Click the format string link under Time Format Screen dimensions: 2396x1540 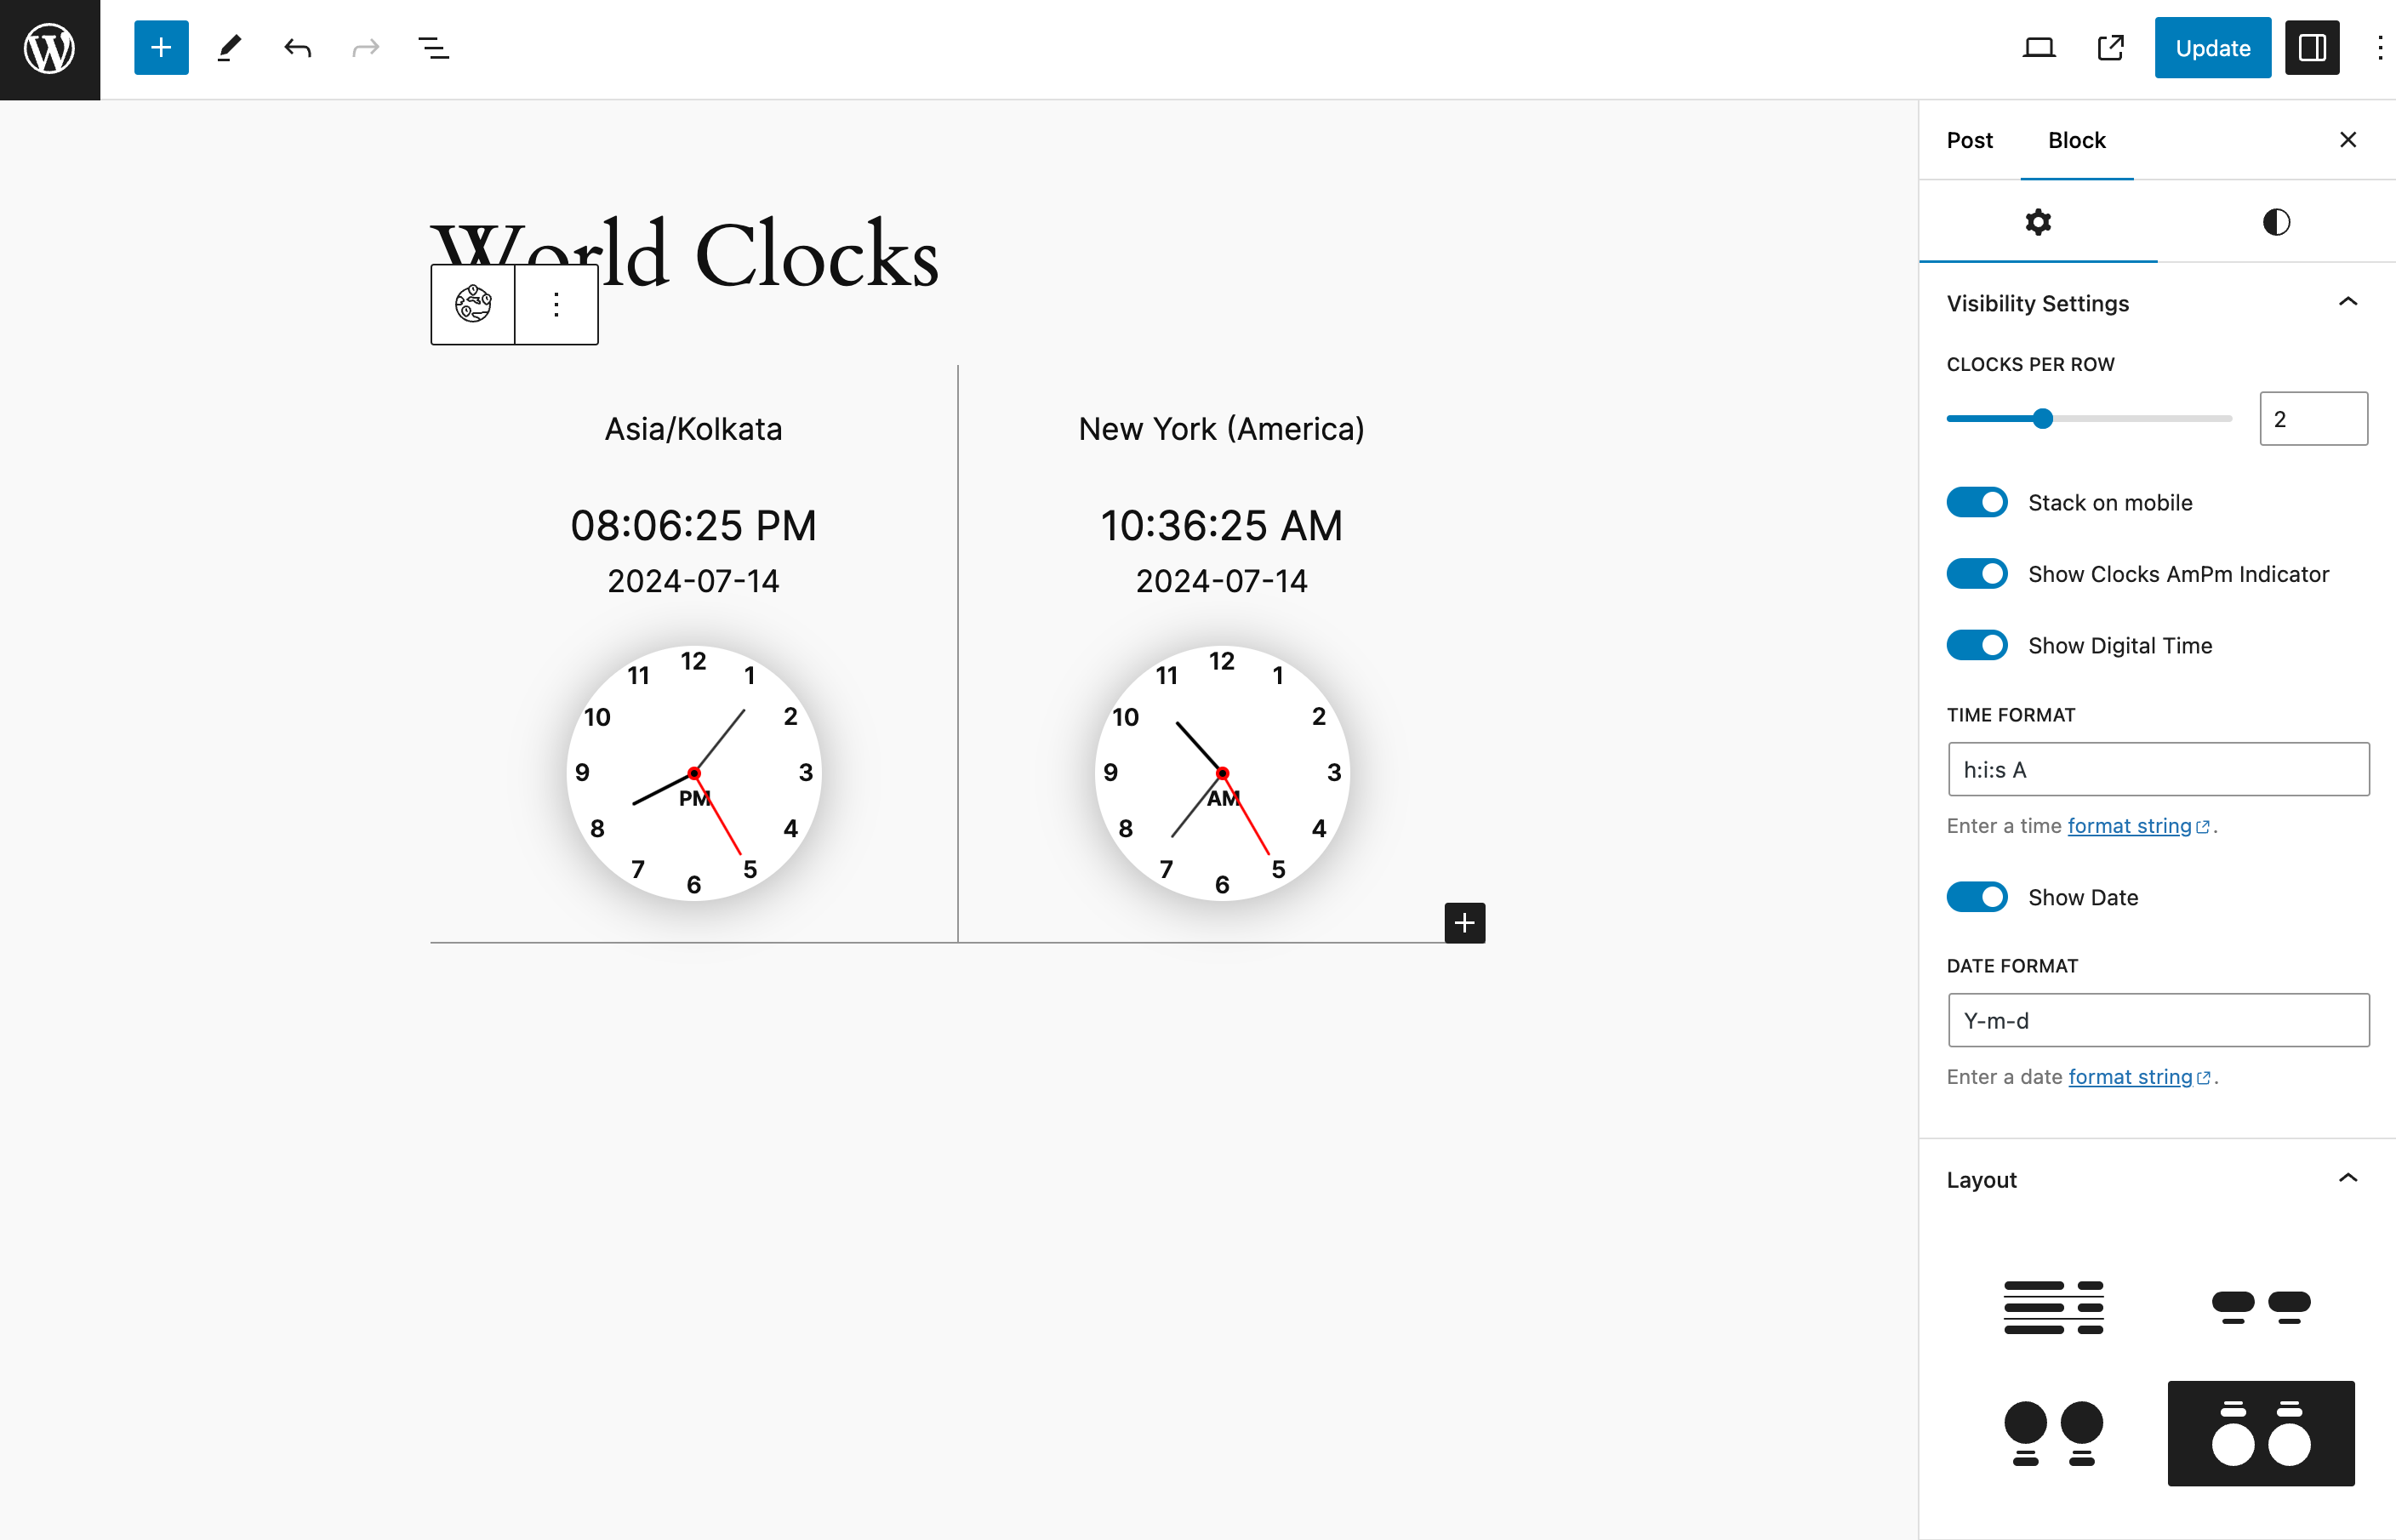pyautogui.click(x=2127, y=826)
